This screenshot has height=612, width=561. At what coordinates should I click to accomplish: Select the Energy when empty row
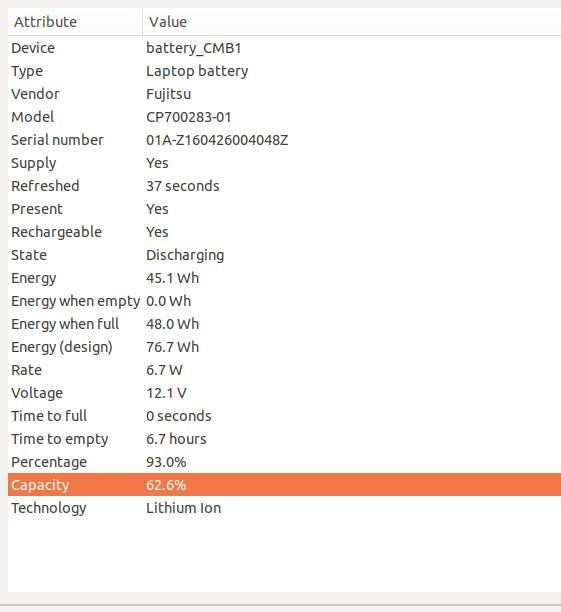[284, 301]
